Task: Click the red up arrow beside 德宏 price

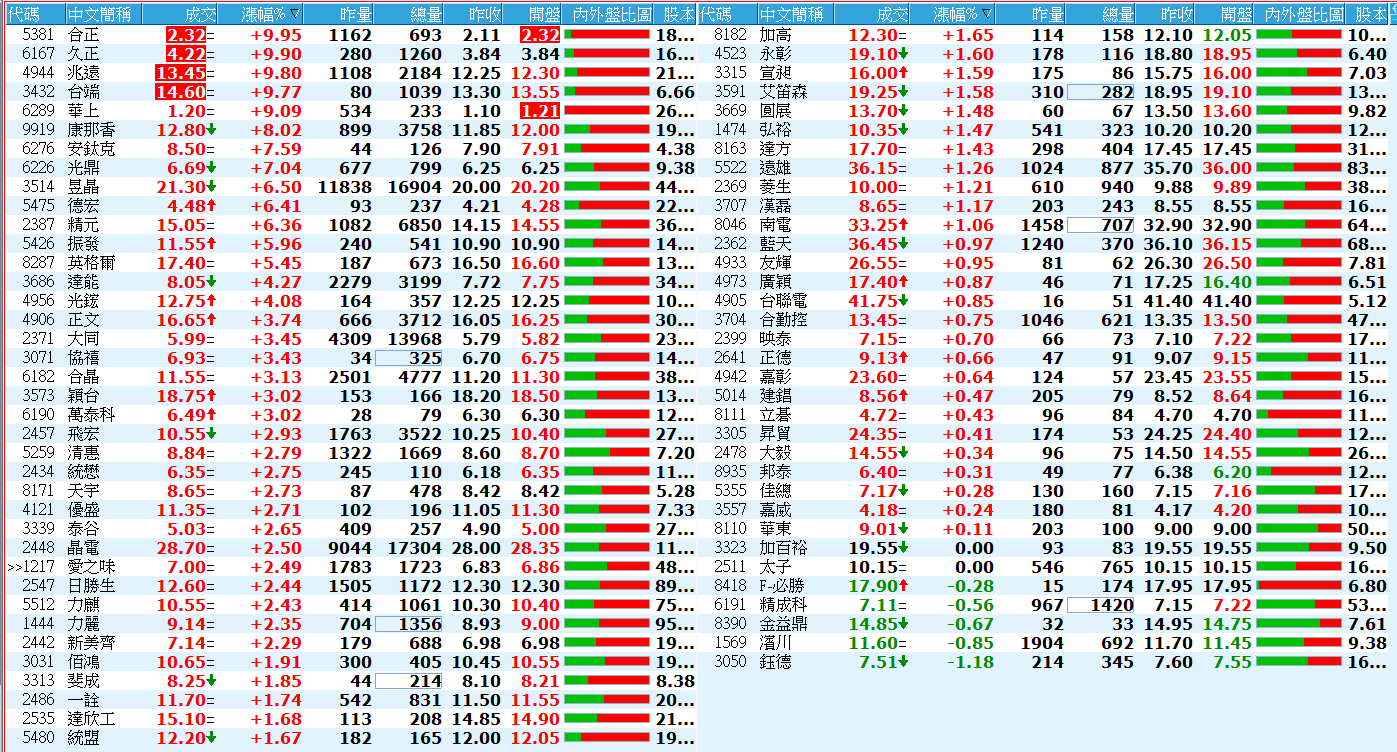Action: coord(212,206)
